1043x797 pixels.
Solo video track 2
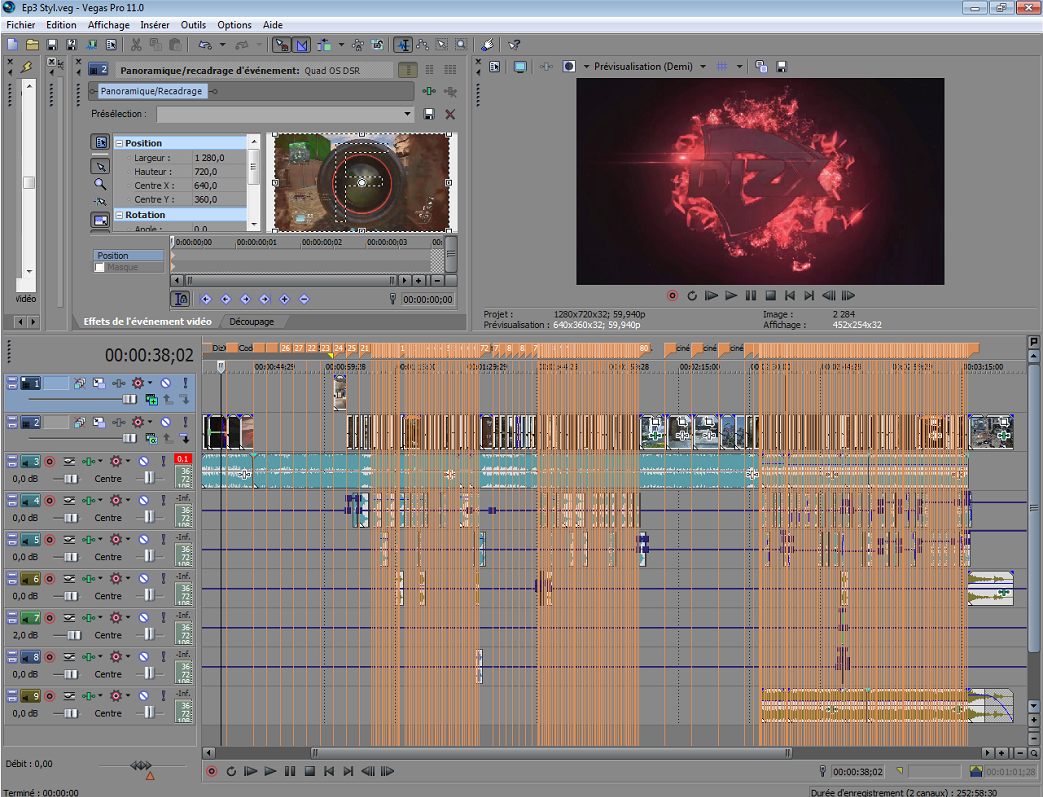(184, 422)
